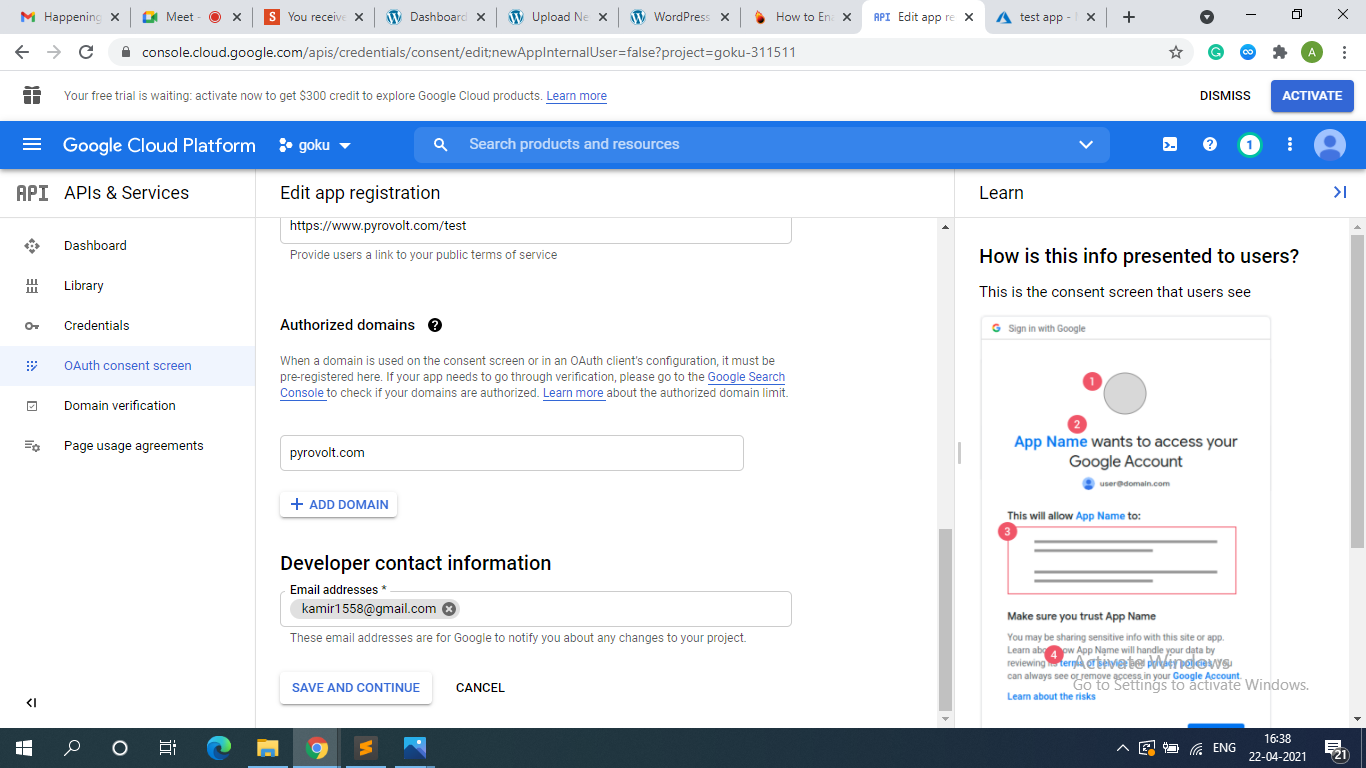Image resolution: width=1366 pixels, height=768 pixels.
Task: Open Domain verification in the sidebar
Action: pyautogui.click(x=119, y=405)
